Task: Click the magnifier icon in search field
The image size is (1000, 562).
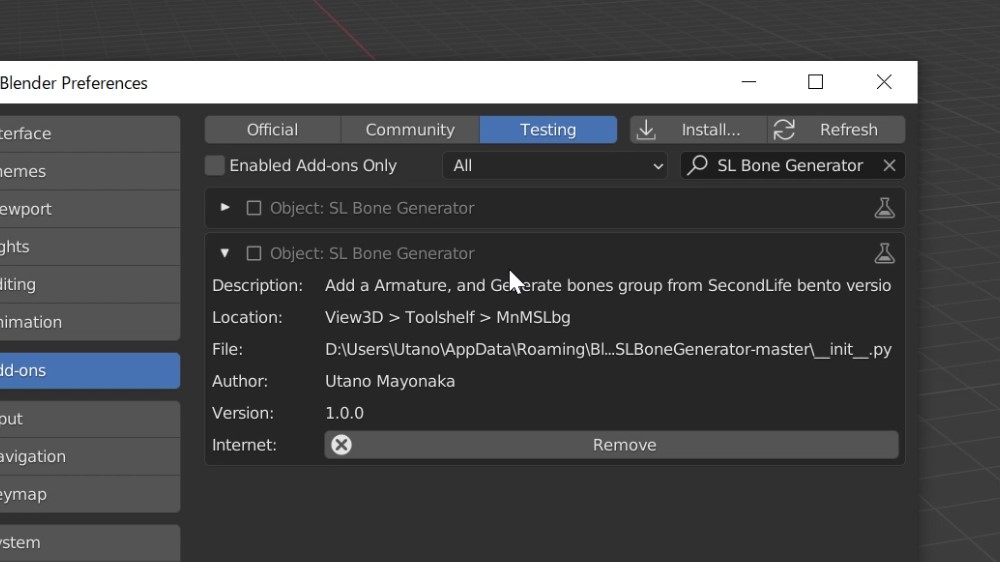Action: coord(698,165)
